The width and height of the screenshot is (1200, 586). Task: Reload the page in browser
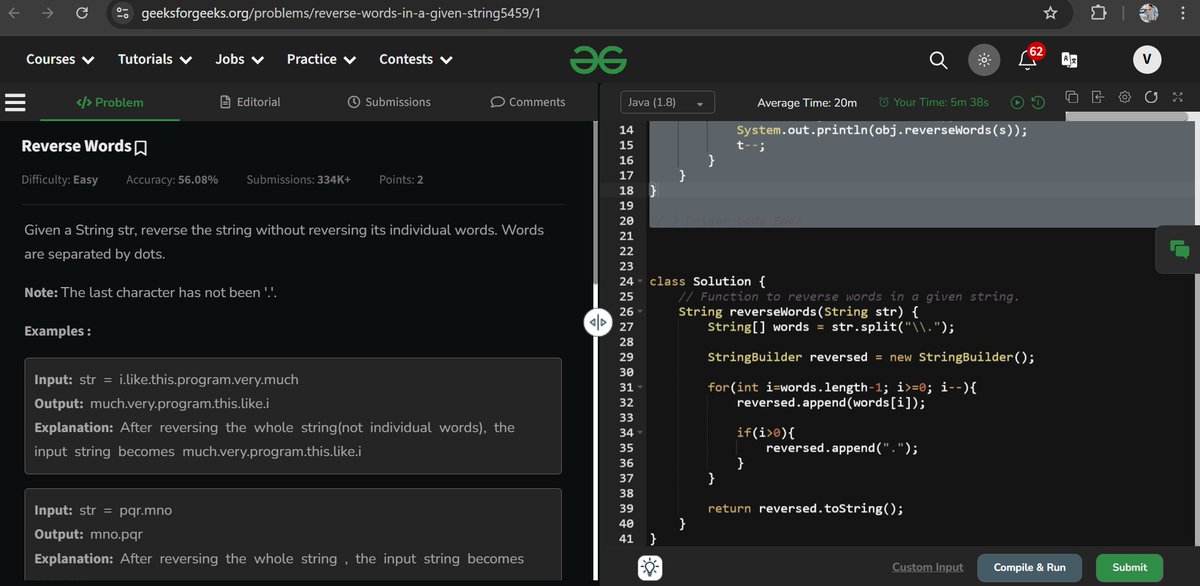tap(83, 13)
